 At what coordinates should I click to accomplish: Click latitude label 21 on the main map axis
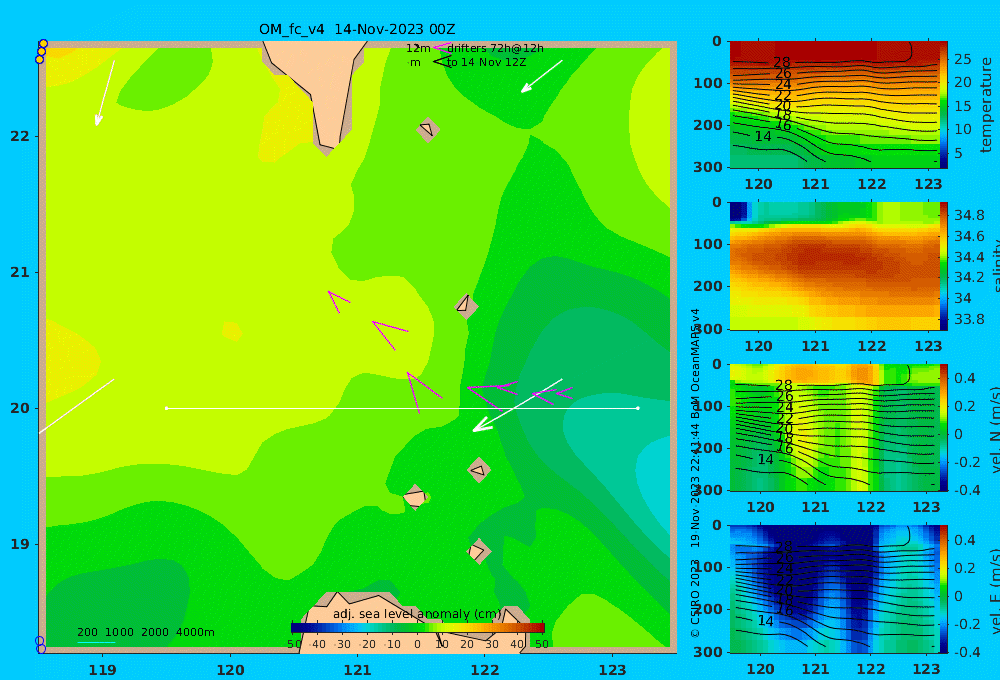pyautogui.click(x=20, y=272)
